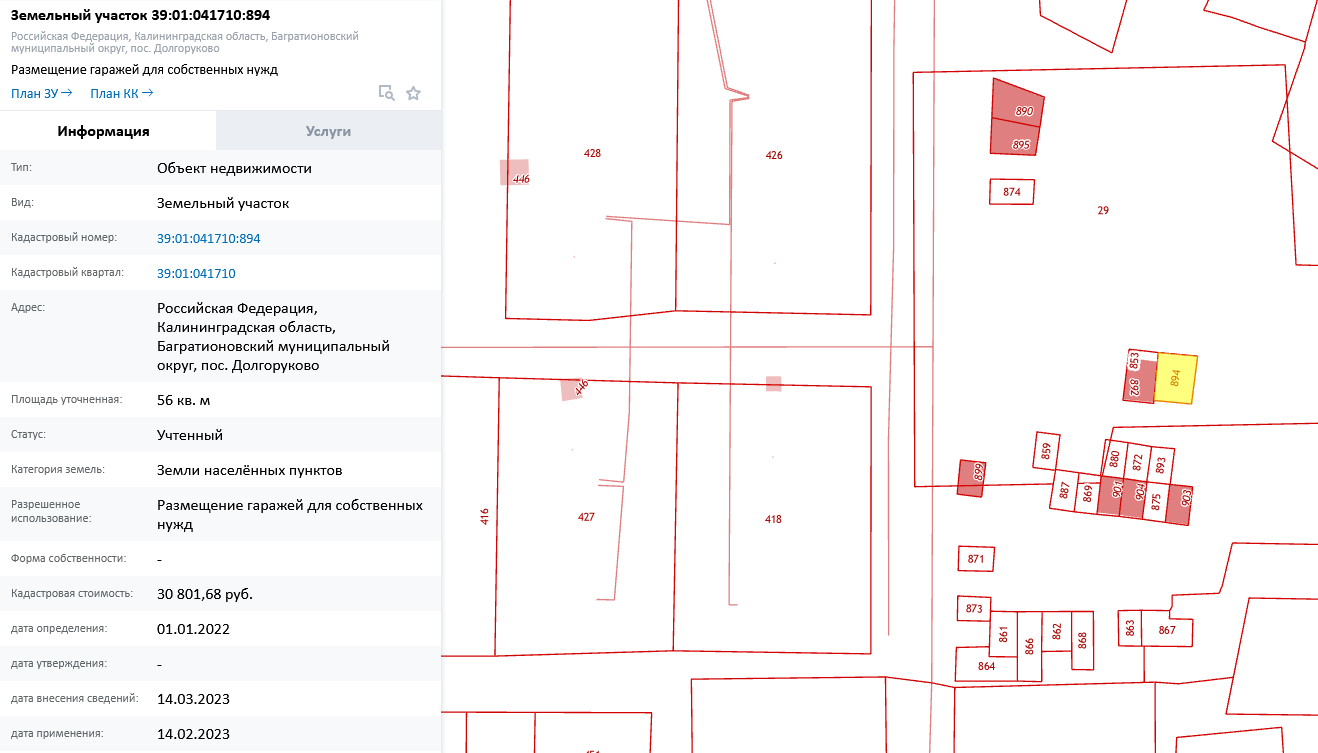Click parcel 899 on the map

pos(971,478)
